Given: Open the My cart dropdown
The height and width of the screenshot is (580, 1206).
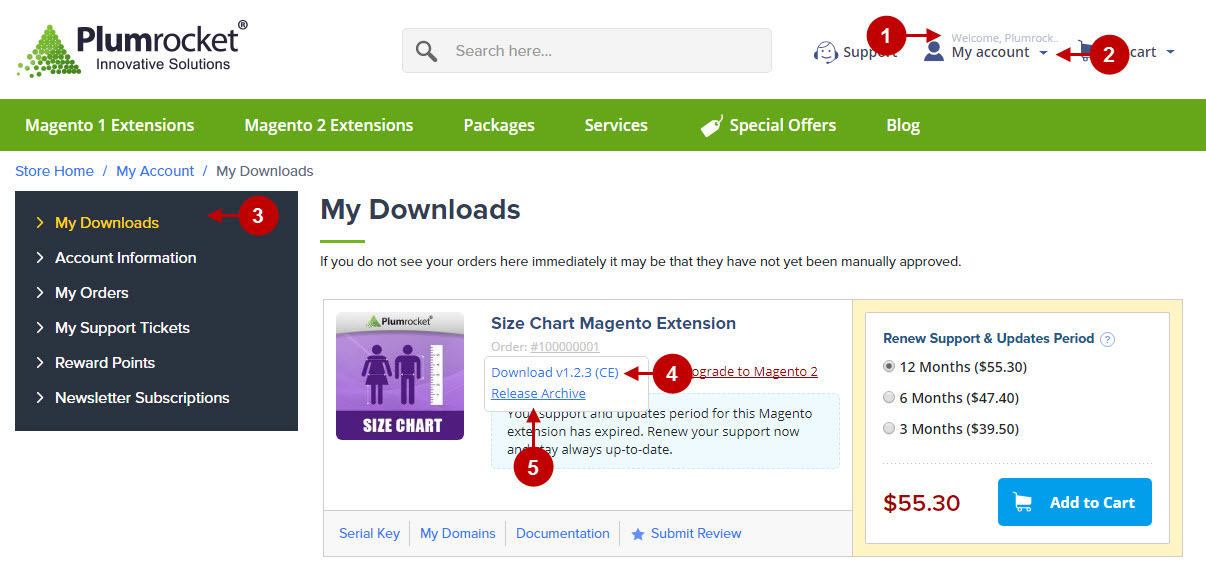Looking at the screenshot, I should point(1172,52).
